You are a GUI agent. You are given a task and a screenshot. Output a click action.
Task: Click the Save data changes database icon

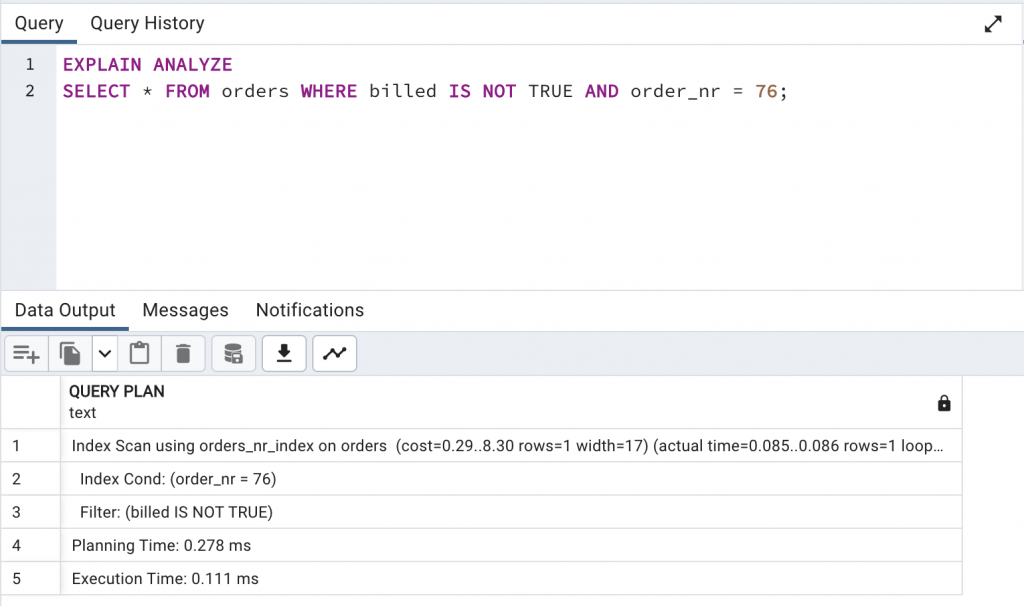(x=233, y=354)
